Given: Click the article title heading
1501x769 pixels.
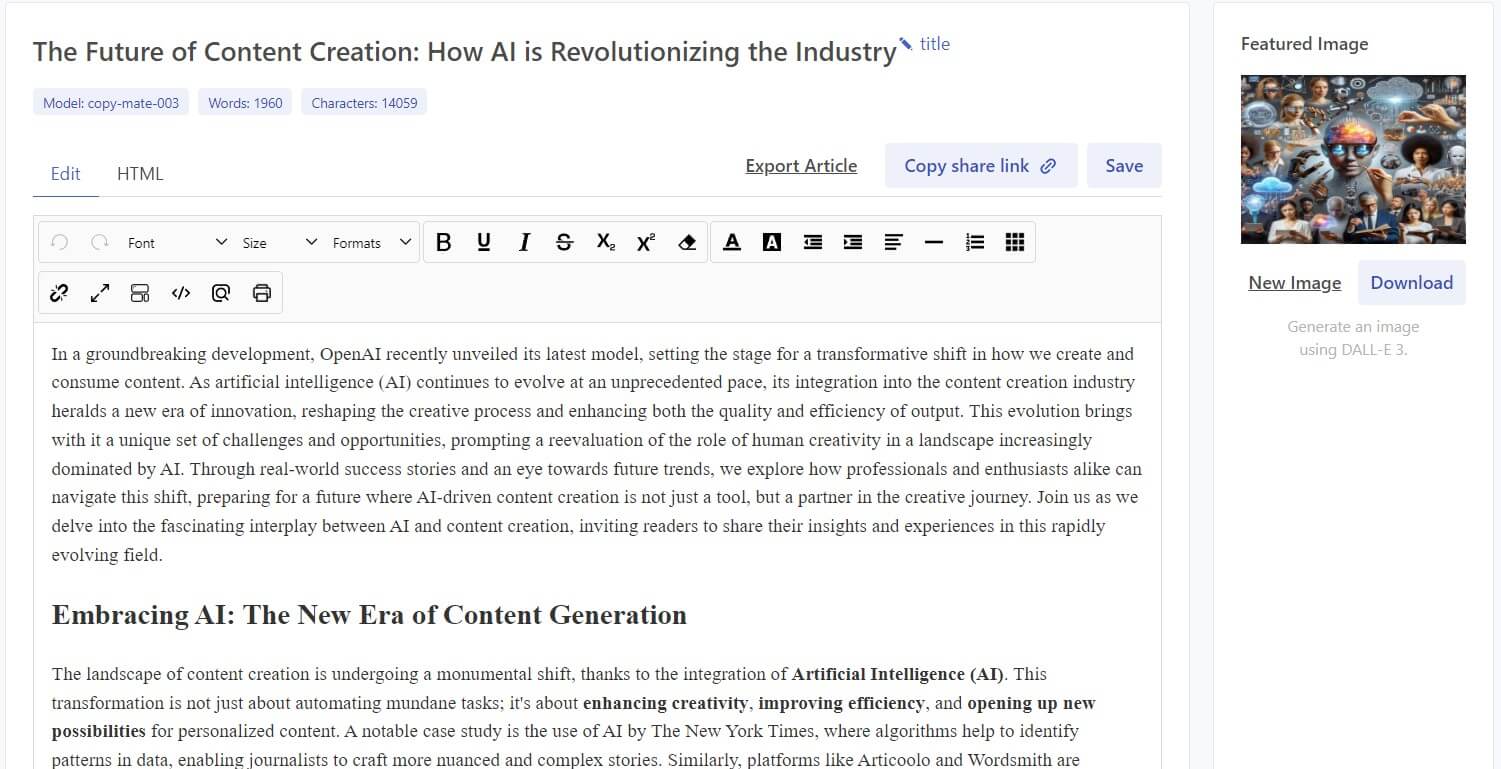Looking at the screenshot, I should (464, 52).
